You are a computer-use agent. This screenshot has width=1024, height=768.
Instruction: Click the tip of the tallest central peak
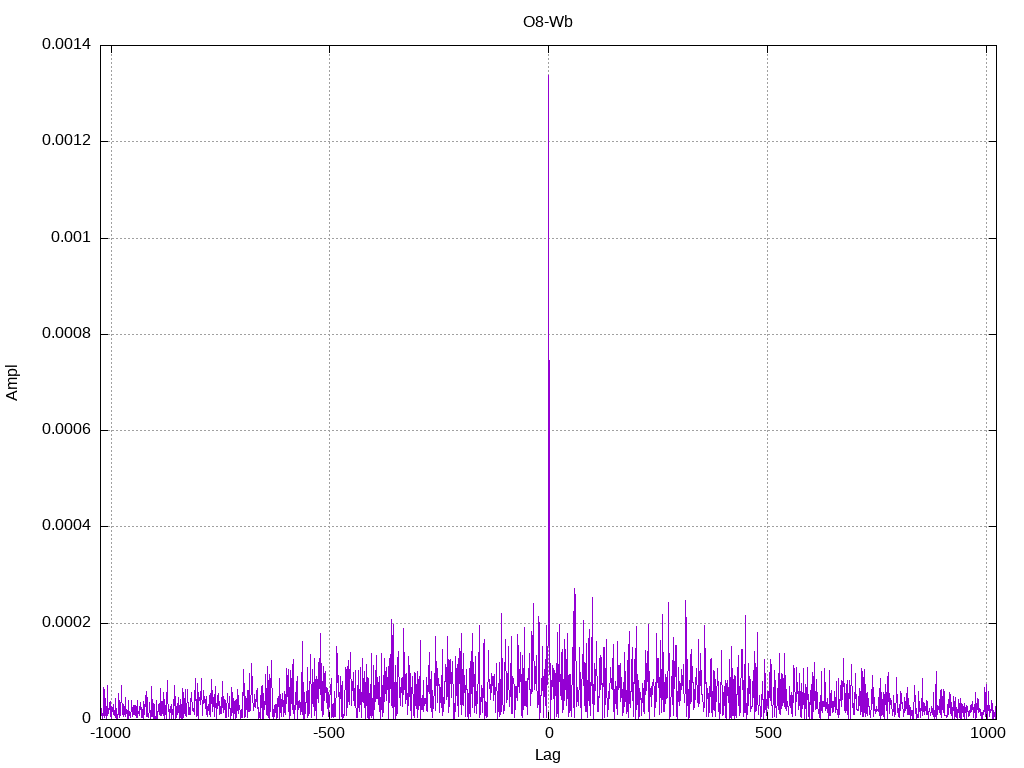pyautogui.click(x=548, y=75)
